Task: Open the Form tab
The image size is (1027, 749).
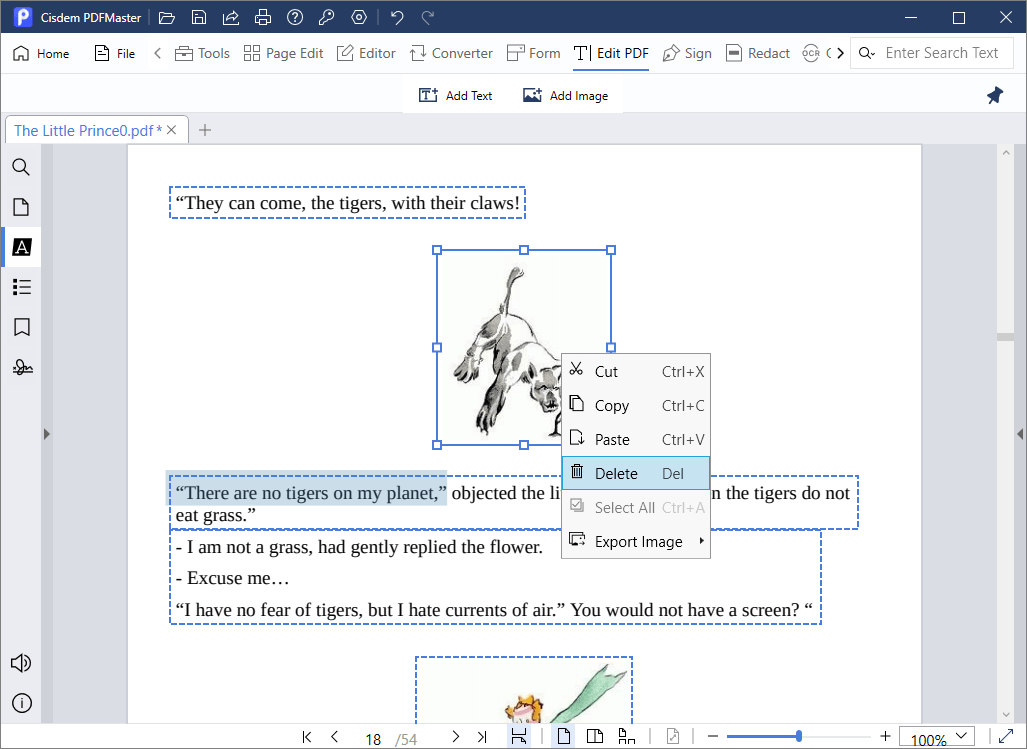Action: 534,53
